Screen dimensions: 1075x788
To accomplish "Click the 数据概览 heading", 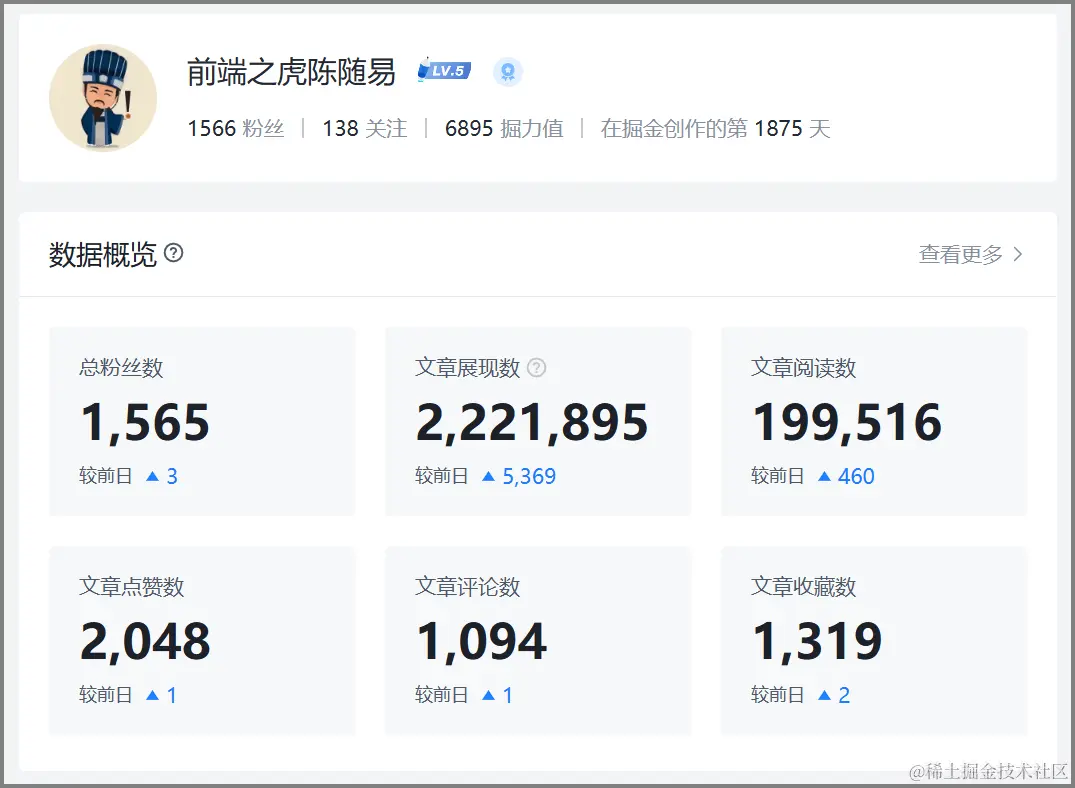I will (103, 254).
